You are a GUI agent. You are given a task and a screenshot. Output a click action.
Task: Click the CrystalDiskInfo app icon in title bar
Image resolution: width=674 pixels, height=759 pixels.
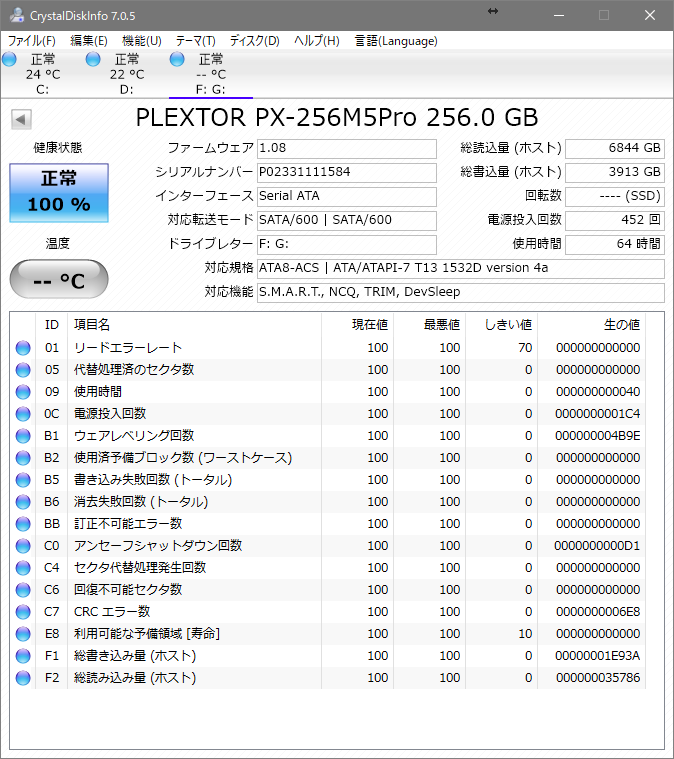pos(16,15)
